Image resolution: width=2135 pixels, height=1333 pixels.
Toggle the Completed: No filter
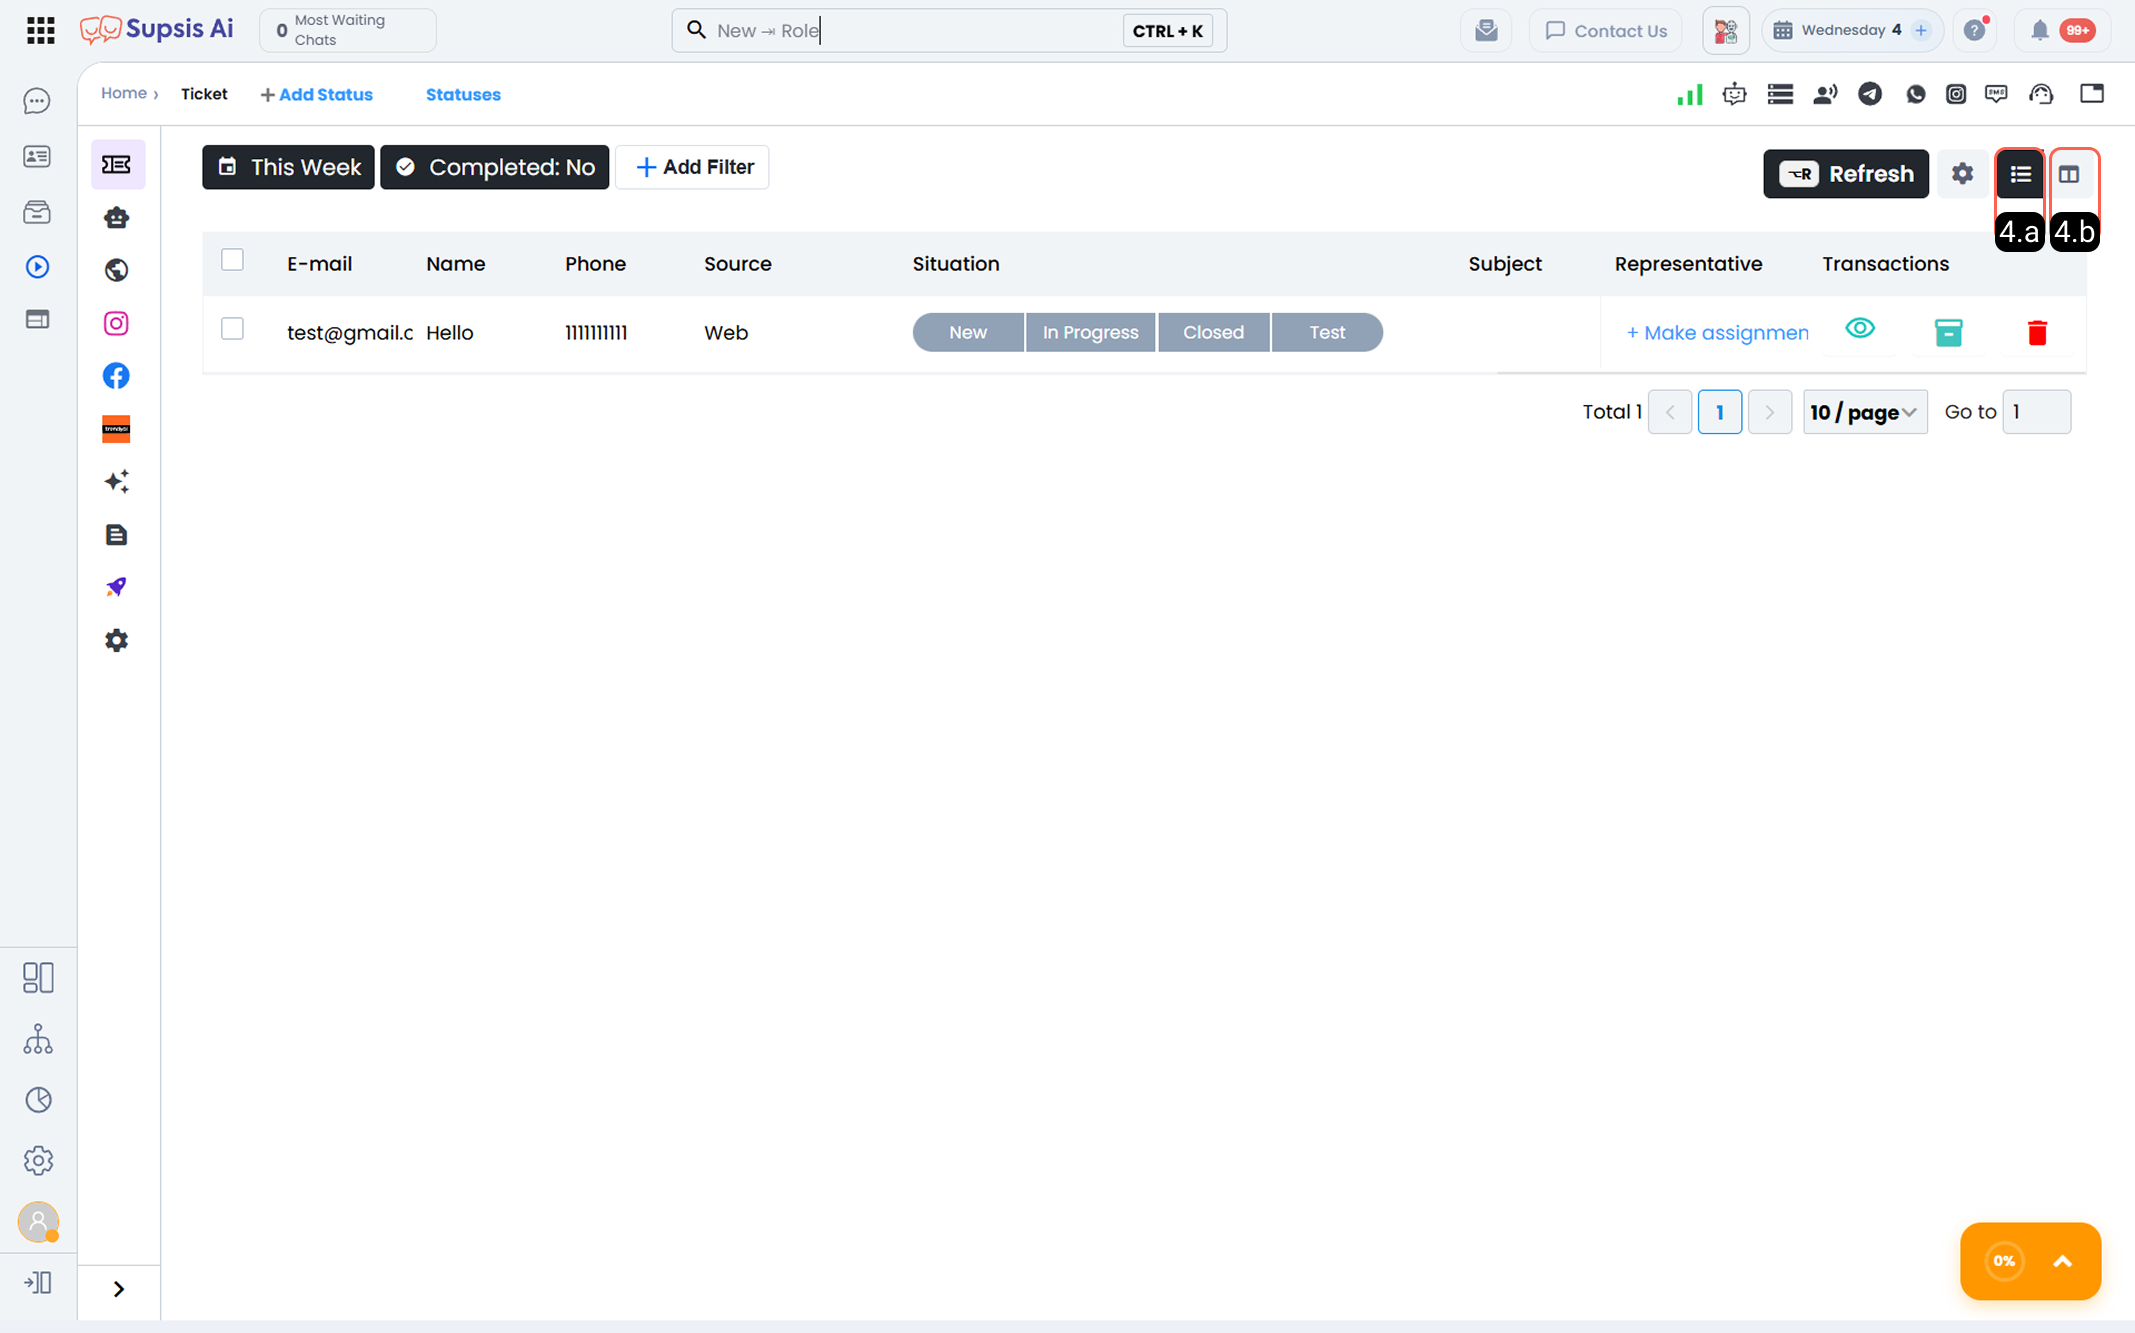point(495,167)
